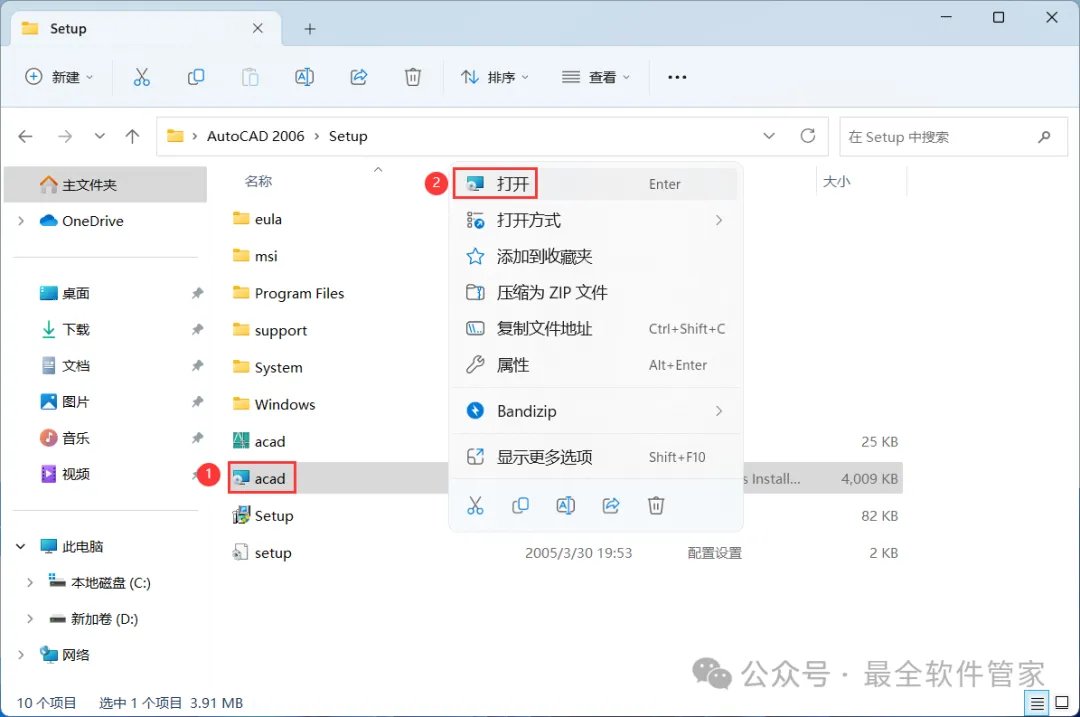1080x717 pixels.
Task: Select the support folder
Action: click(x=269, y=331)
